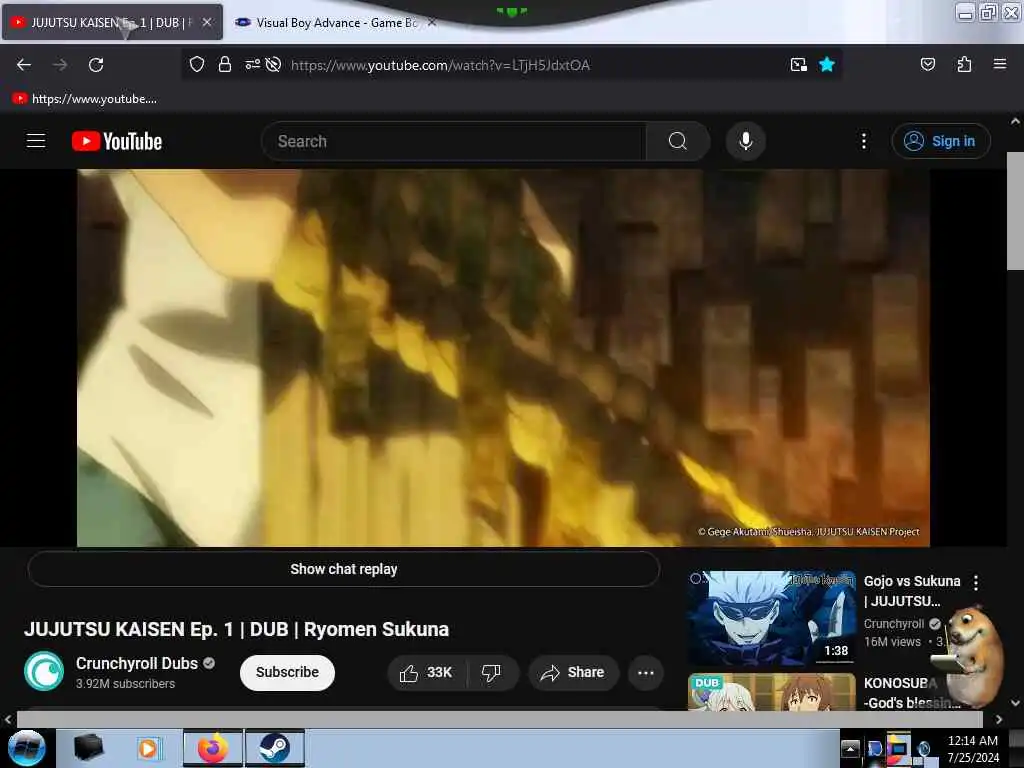Open the Firefox application menu
This screenshot has height=768, width=1024.
[999, 64]
